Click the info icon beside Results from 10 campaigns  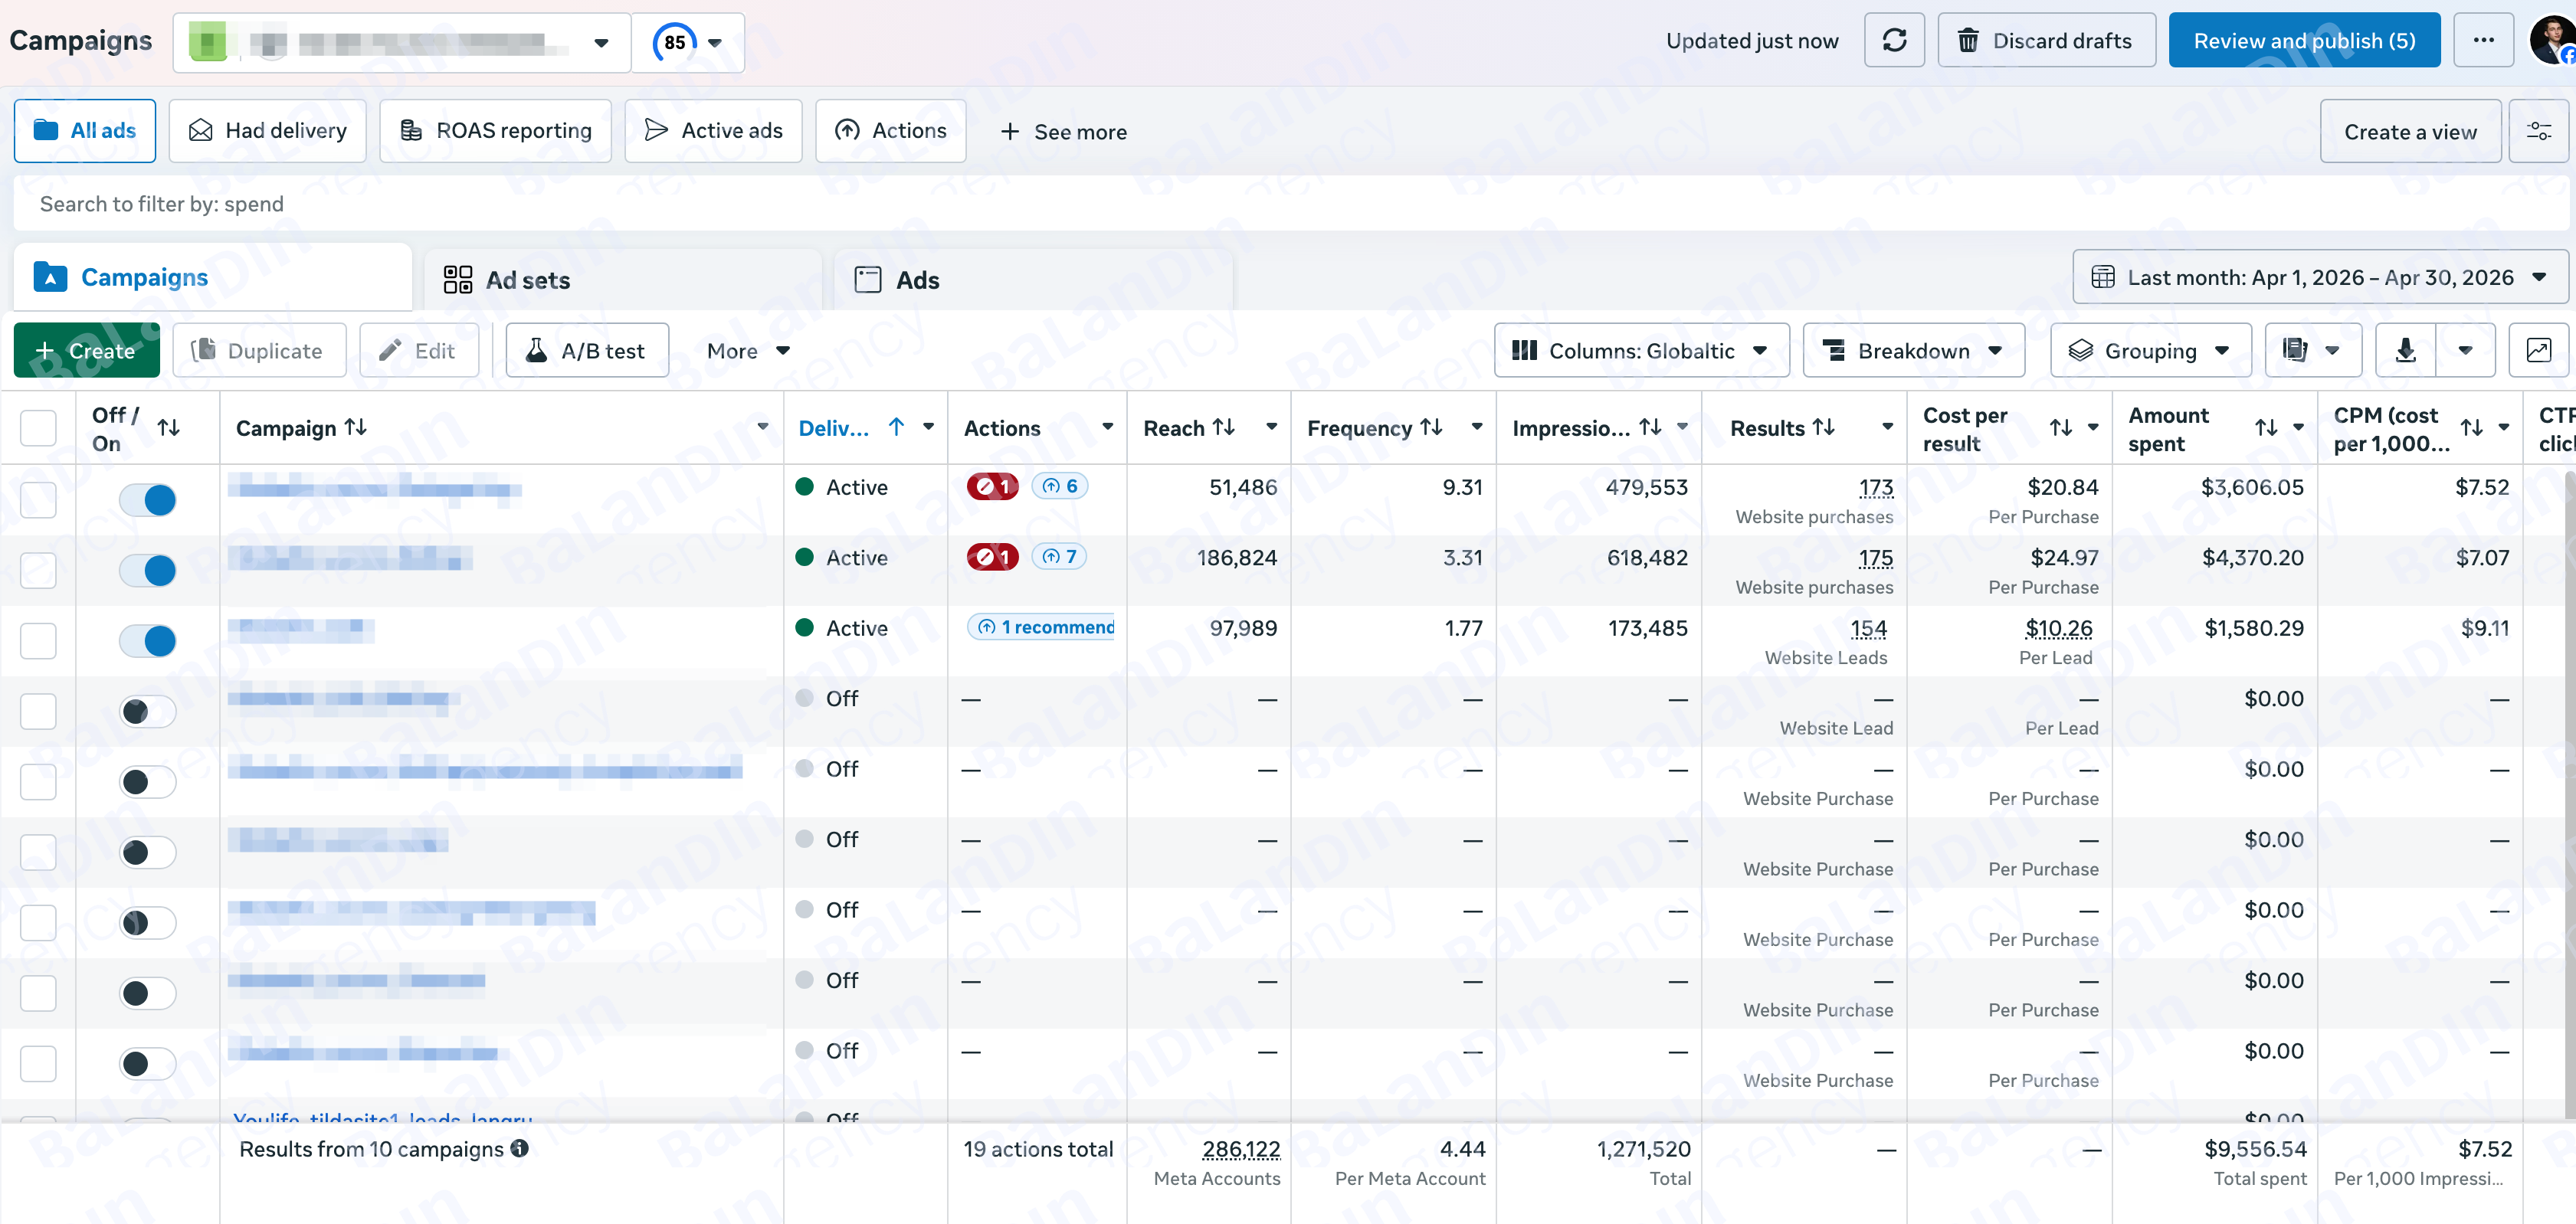520,1148
